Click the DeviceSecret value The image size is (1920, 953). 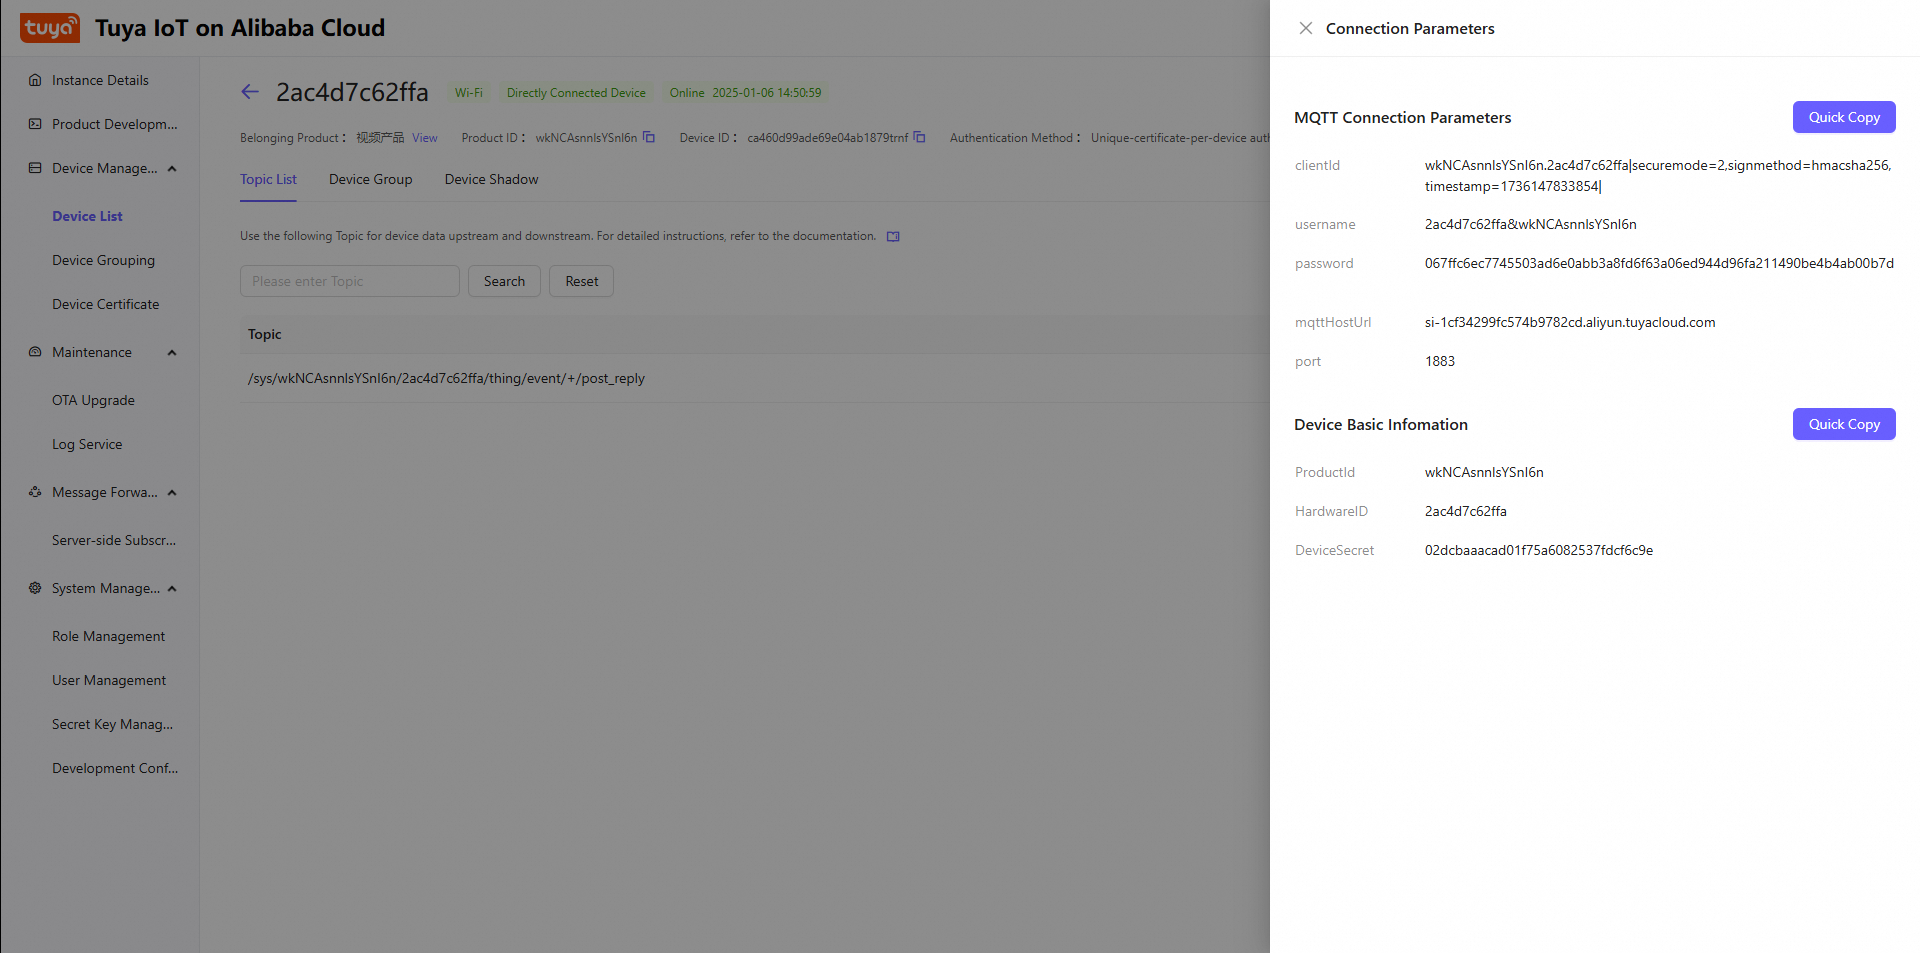pyautogui.click(x=1539, y=550)
